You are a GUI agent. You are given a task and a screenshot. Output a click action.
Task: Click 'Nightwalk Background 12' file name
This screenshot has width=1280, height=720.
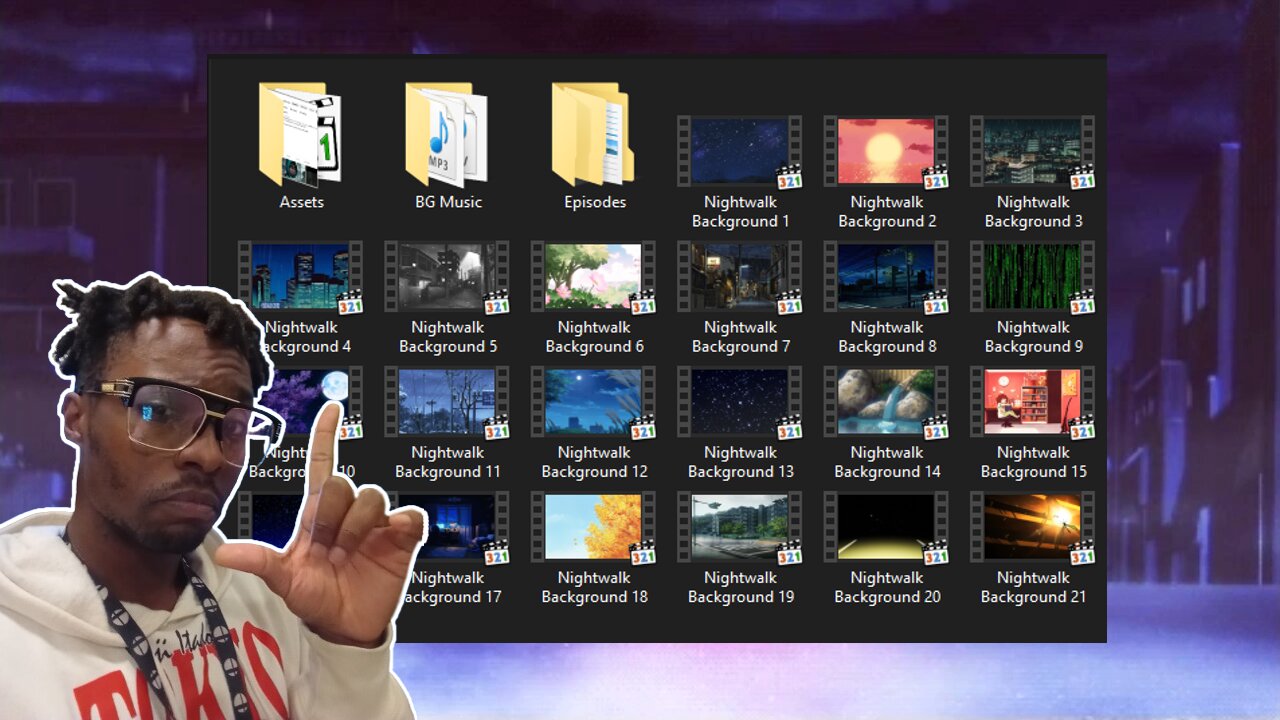(x=594, y=462)
